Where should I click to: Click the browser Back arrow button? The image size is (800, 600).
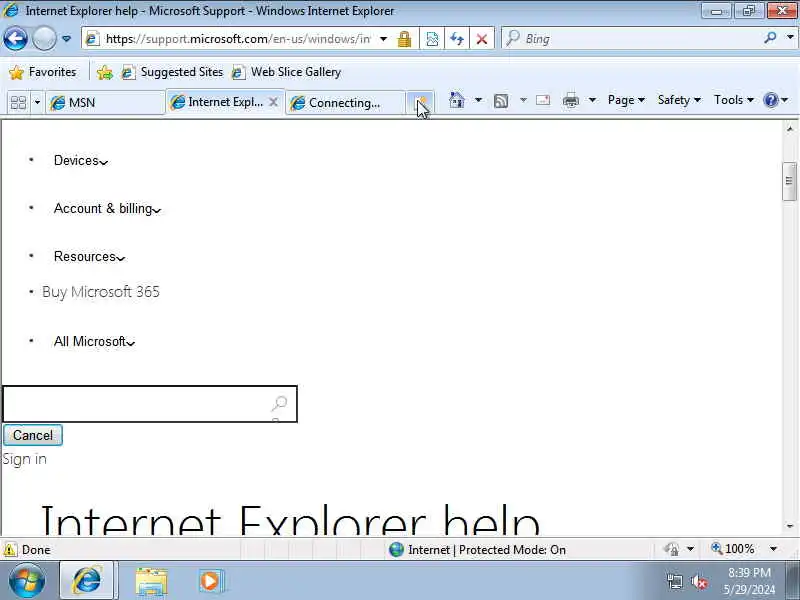pyautogui.click(x=15, y=38)
